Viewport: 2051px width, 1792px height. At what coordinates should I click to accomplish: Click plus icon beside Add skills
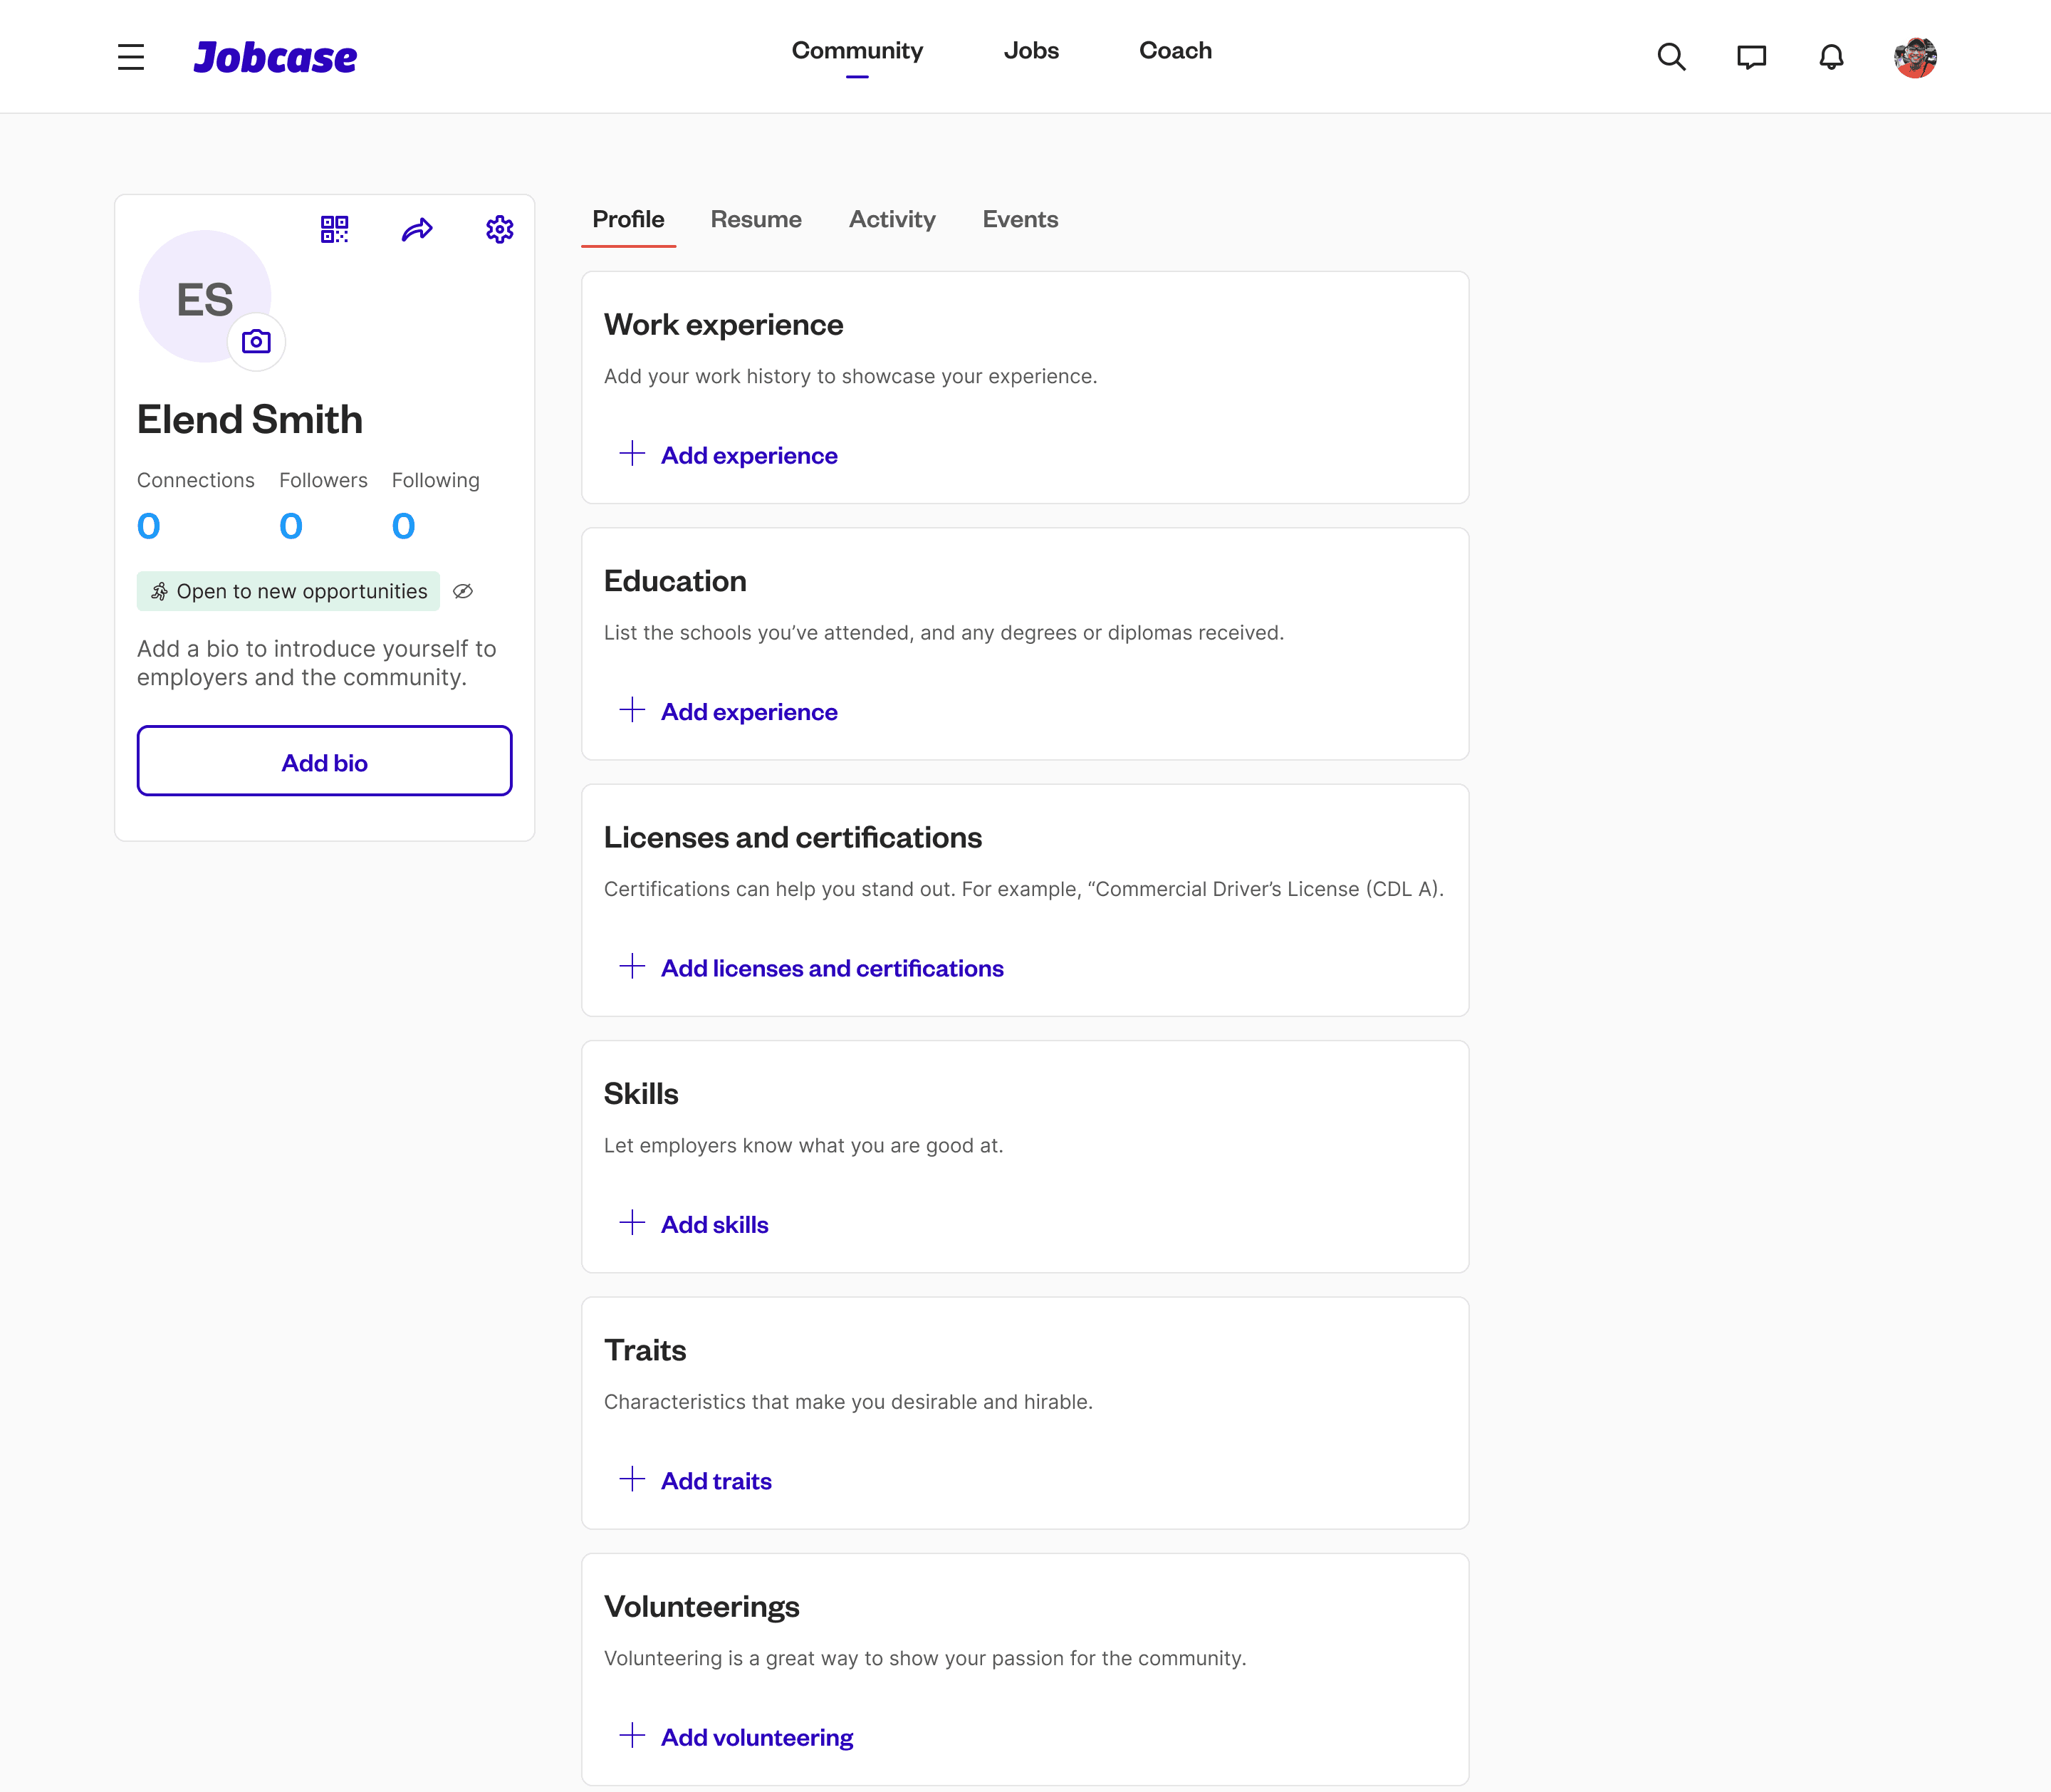pyautogui.click(x=632, y=1222)
